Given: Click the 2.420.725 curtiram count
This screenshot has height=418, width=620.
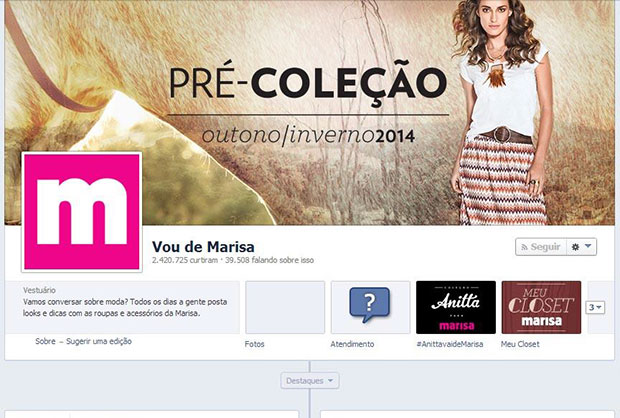Looking at the screenshot, I should 185,260.
